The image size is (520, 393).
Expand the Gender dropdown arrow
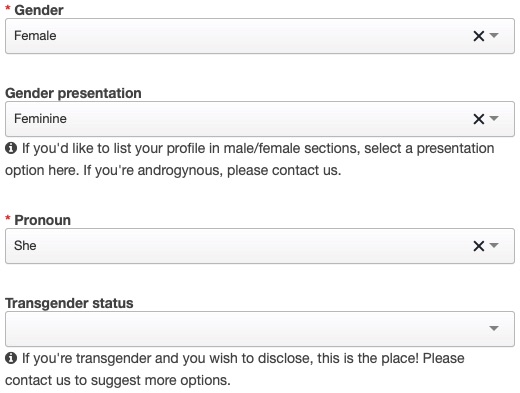pyautogui.click(x=494, y=35)
